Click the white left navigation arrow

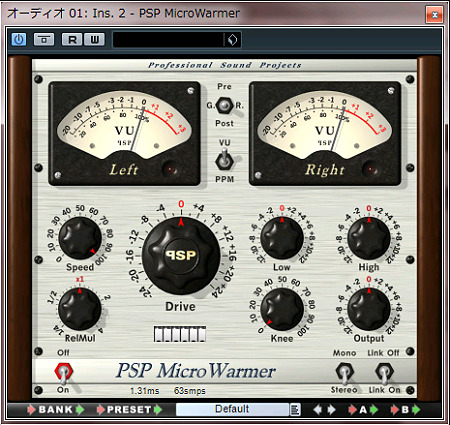[317, 409]
